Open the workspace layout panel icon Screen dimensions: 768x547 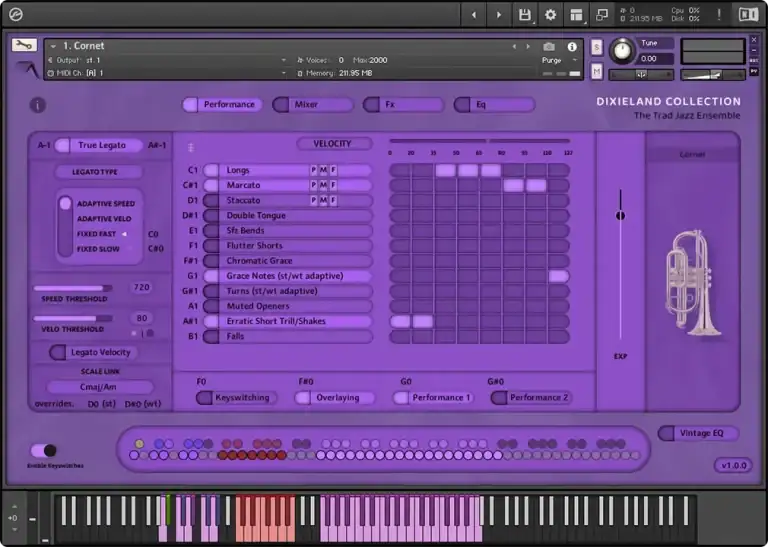[x=576, y=15]
